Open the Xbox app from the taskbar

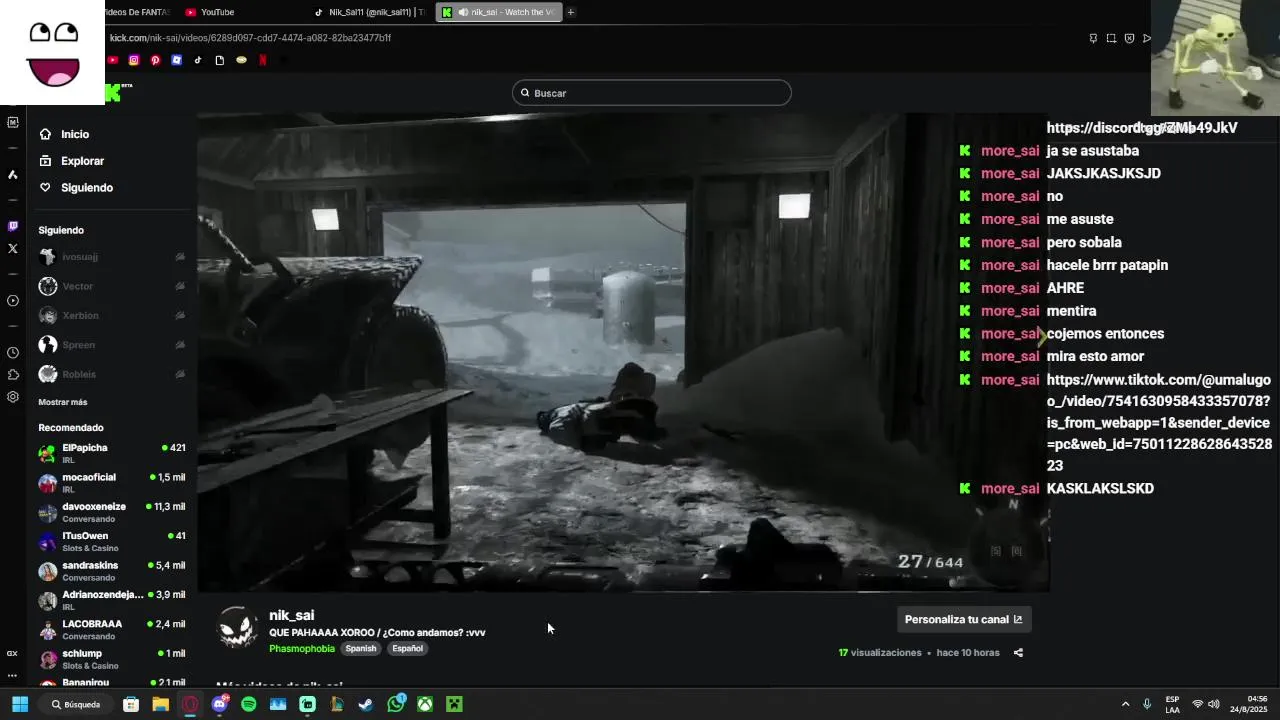tap(425, 704)
